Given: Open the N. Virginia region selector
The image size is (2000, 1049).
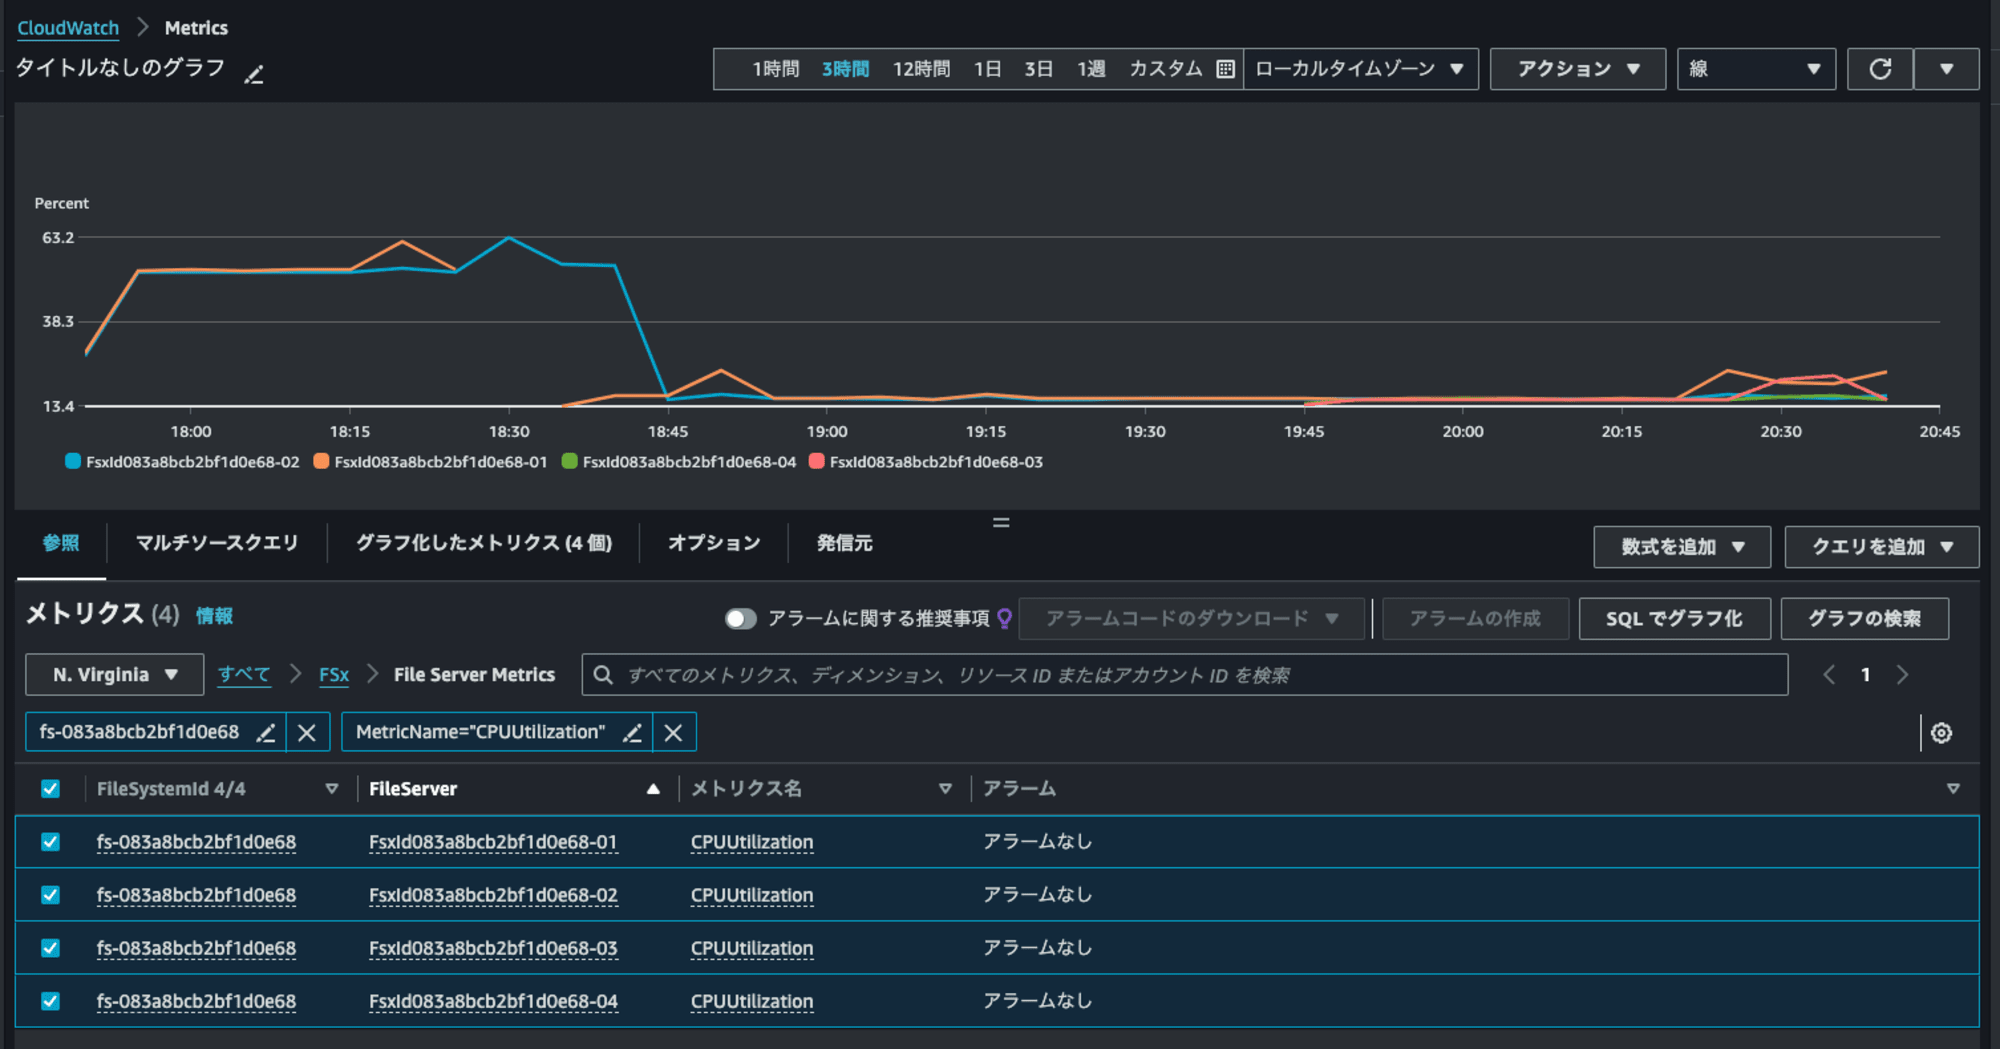Looking at the screenshot, I should click(114, 675).
